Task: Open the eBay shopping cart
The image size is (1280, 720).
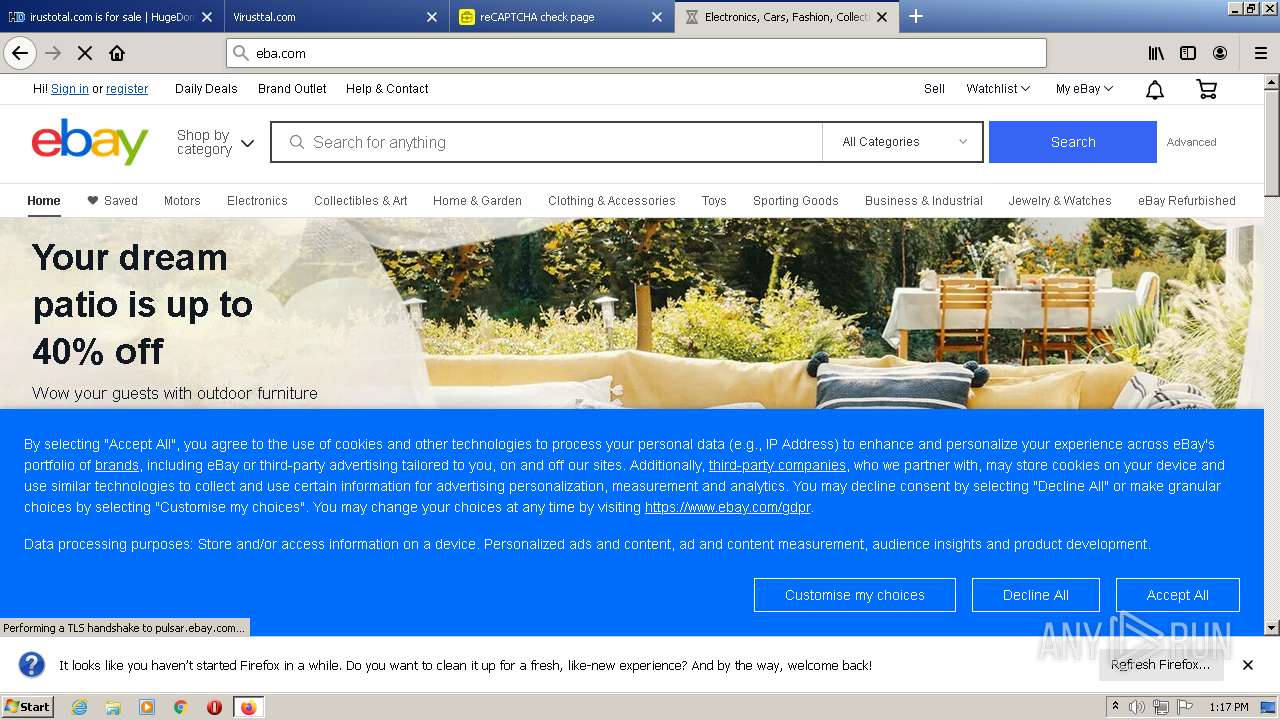Action: tap(1207, 89)
